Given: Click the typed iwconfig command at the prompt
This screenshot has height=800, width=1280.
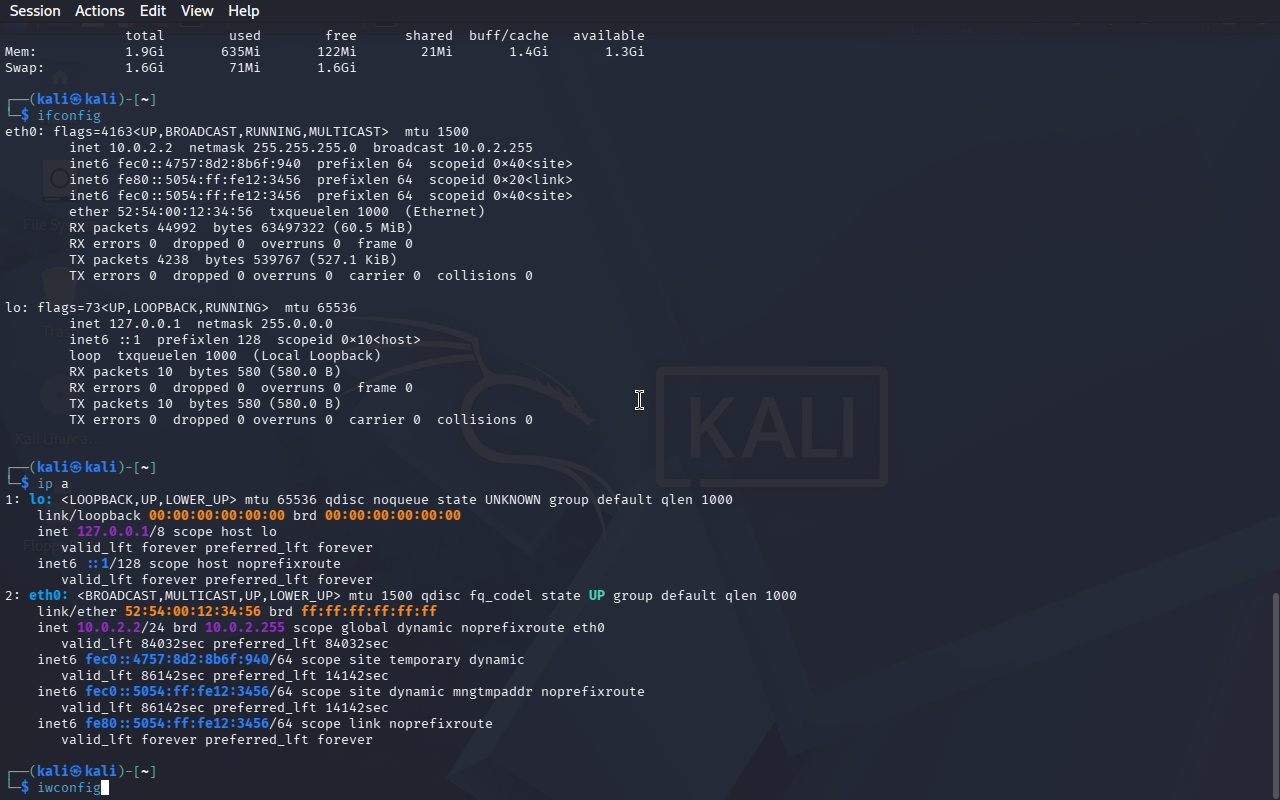Looking at the screenshot, I should [x=69, y=788].
